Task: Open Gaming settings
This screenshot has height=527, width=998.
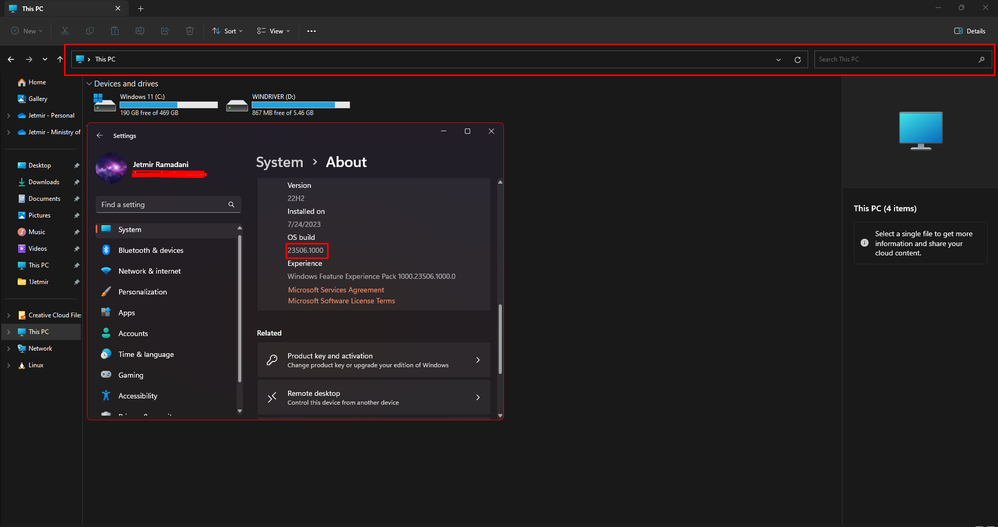Action: pyautogui.click(x=168, y=375)
